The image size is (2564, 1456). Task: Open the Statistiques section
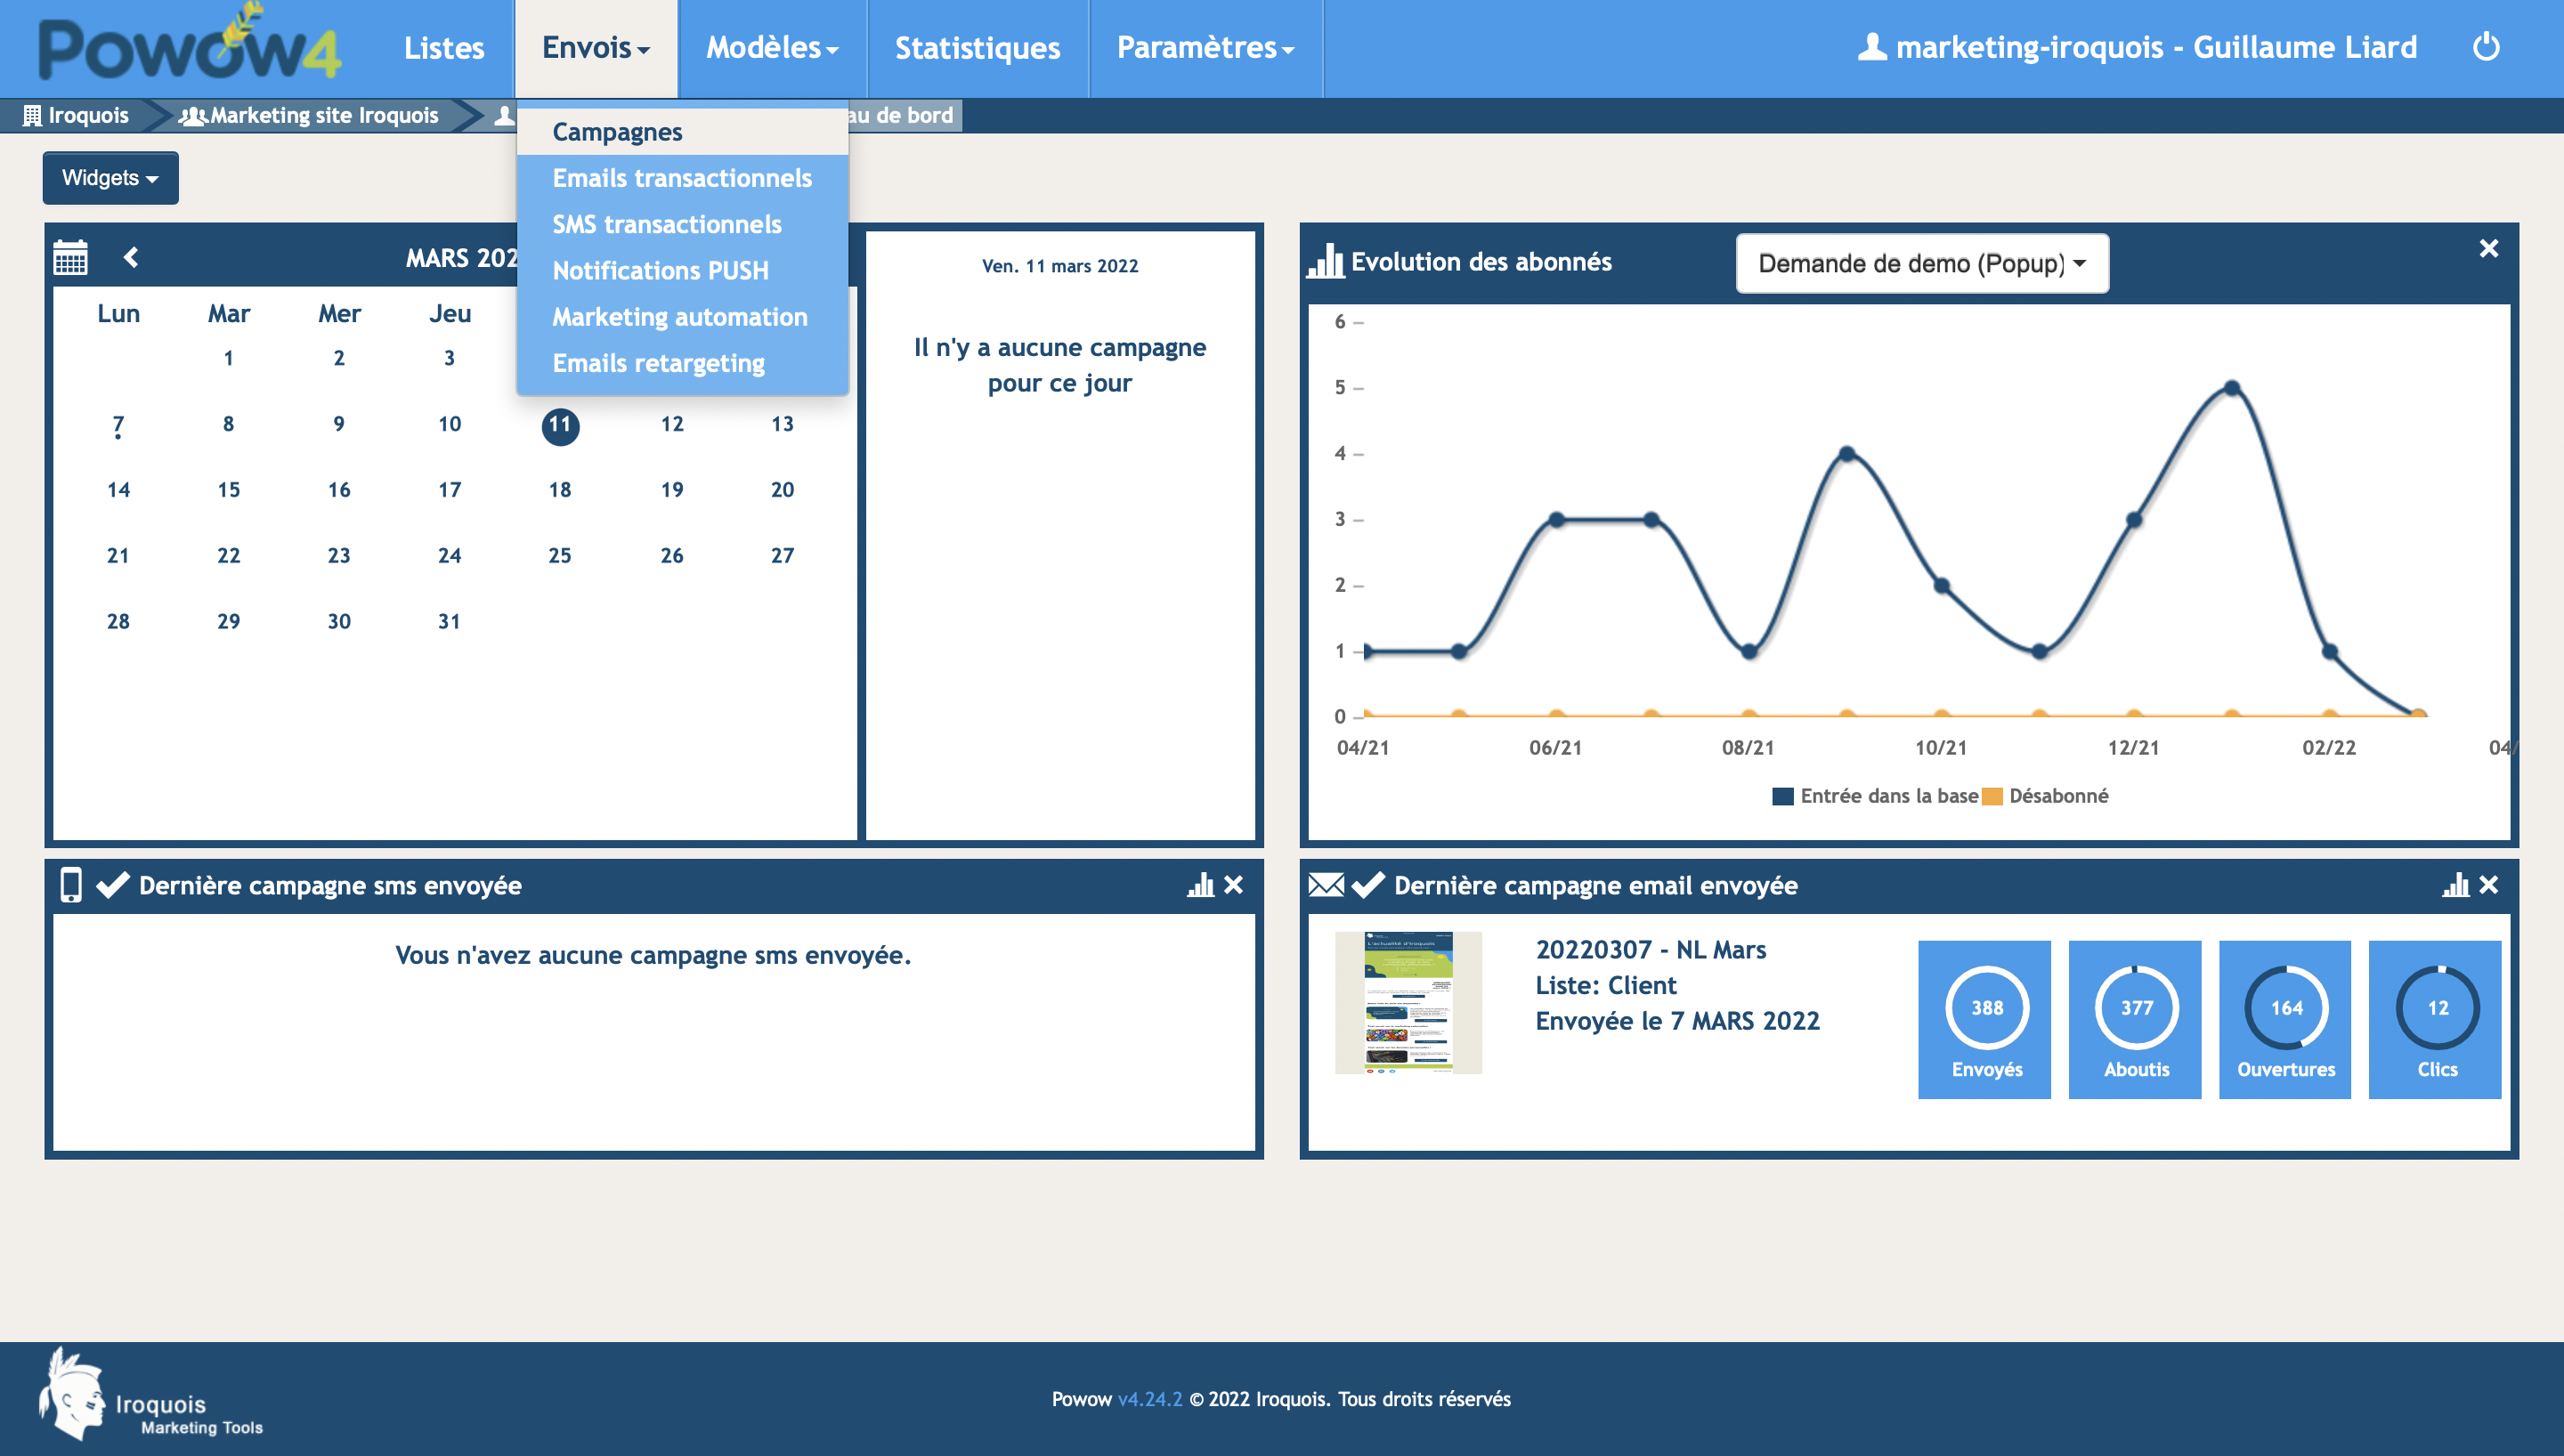(978, 47)
